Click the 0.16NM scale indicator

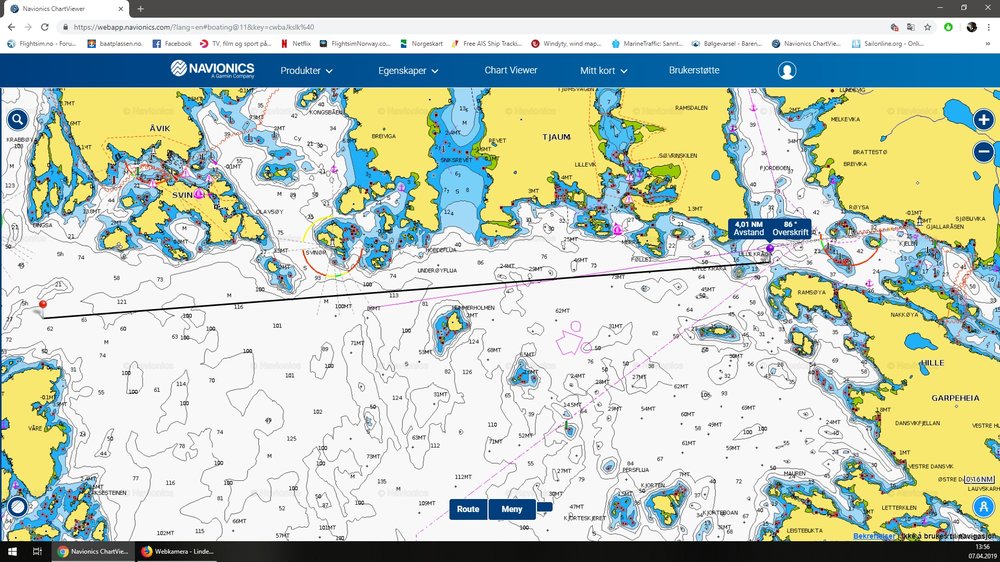coord(979,479)
